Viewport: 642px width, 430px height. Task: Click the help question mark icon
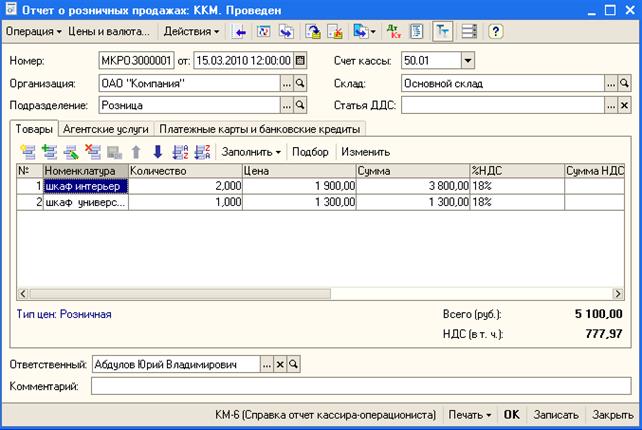(x=495, y=32)
